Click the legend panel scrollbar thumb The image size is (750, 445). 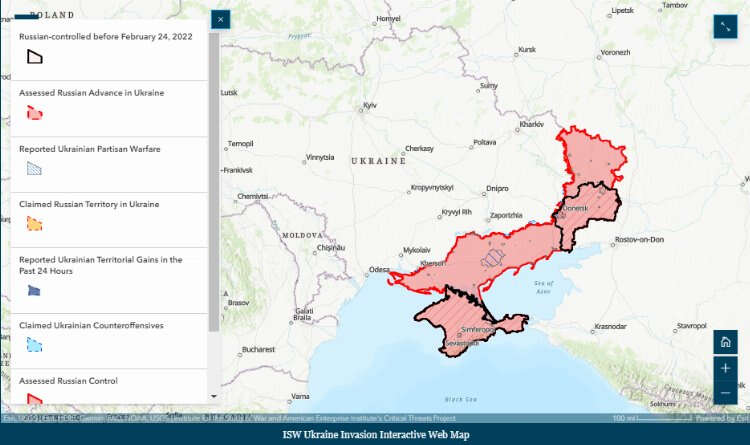tap(214, 180)
